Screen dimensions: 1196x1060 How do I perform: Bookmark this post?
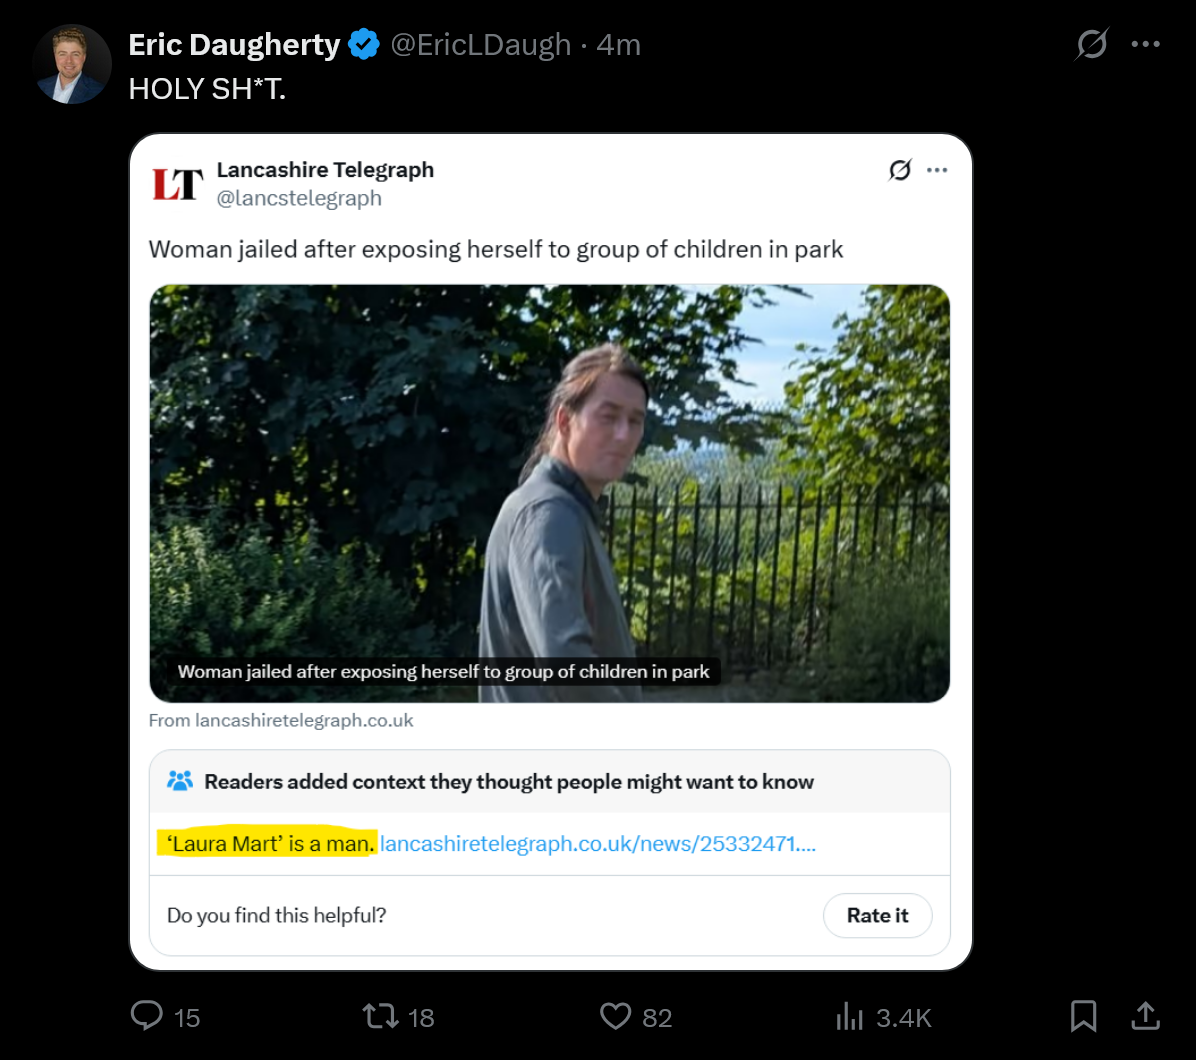1083,1016
